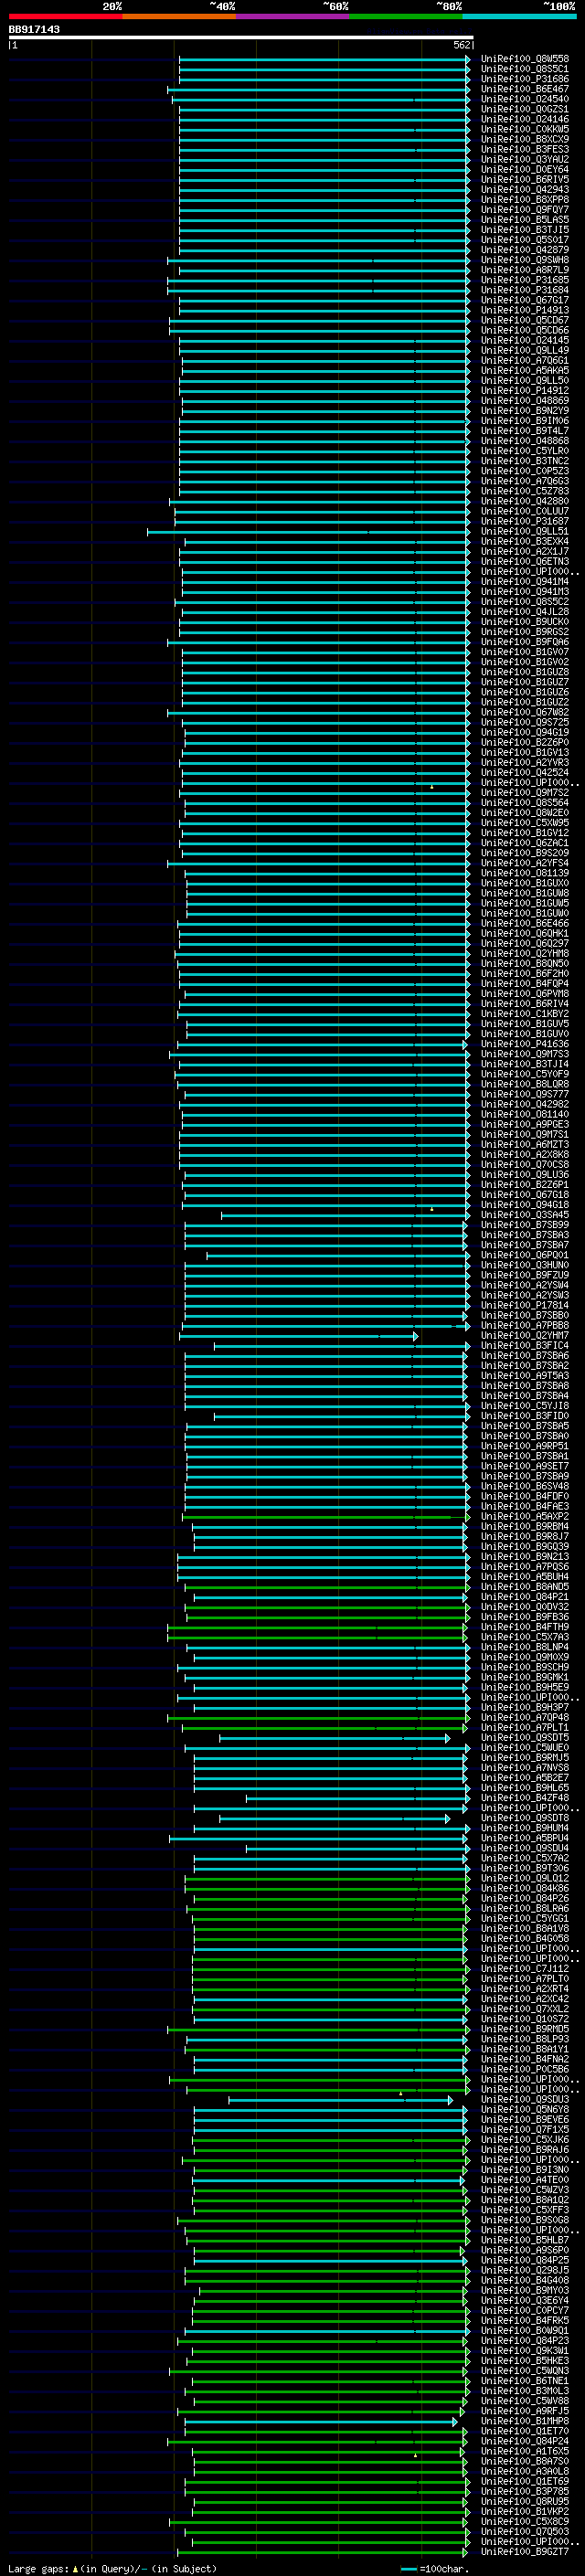Open hit UniRef100_P31685
The image size is (585, 2576).
tap(525, 280)
